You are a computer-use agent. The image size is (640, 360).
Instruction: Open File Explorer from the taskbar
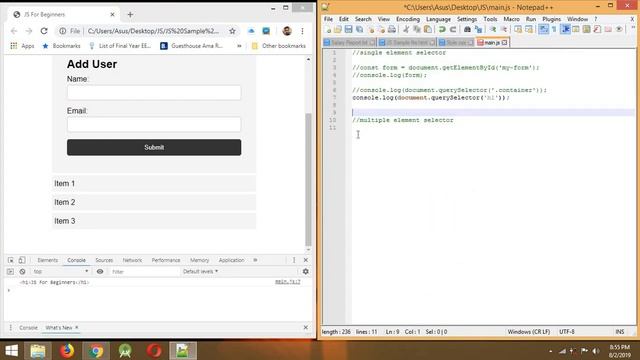(x=38, y=351)
